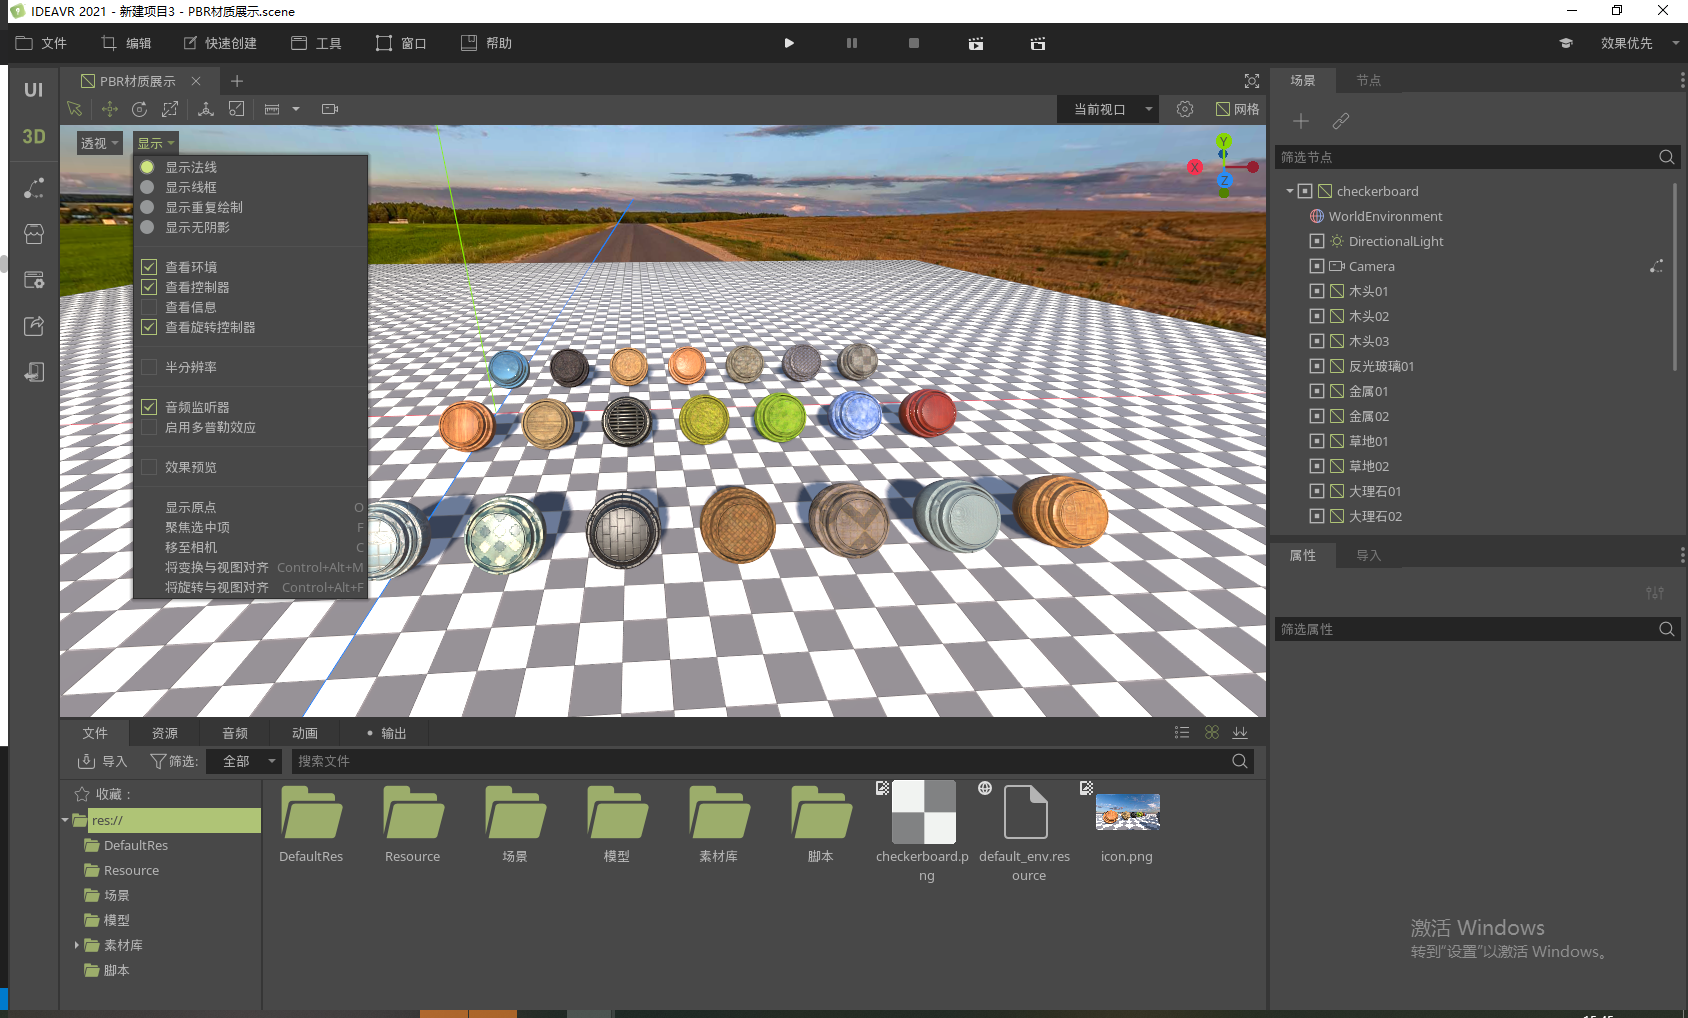The height and width of the screenshot is (1018, 1688).
Task: Open the 全部 filter dropdown
Action: [244, 761]
